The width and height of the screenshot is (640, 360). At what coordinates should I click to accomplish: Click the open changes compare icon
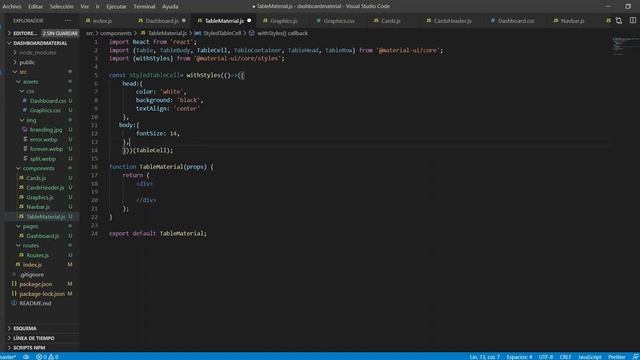(x=619, y=20)
